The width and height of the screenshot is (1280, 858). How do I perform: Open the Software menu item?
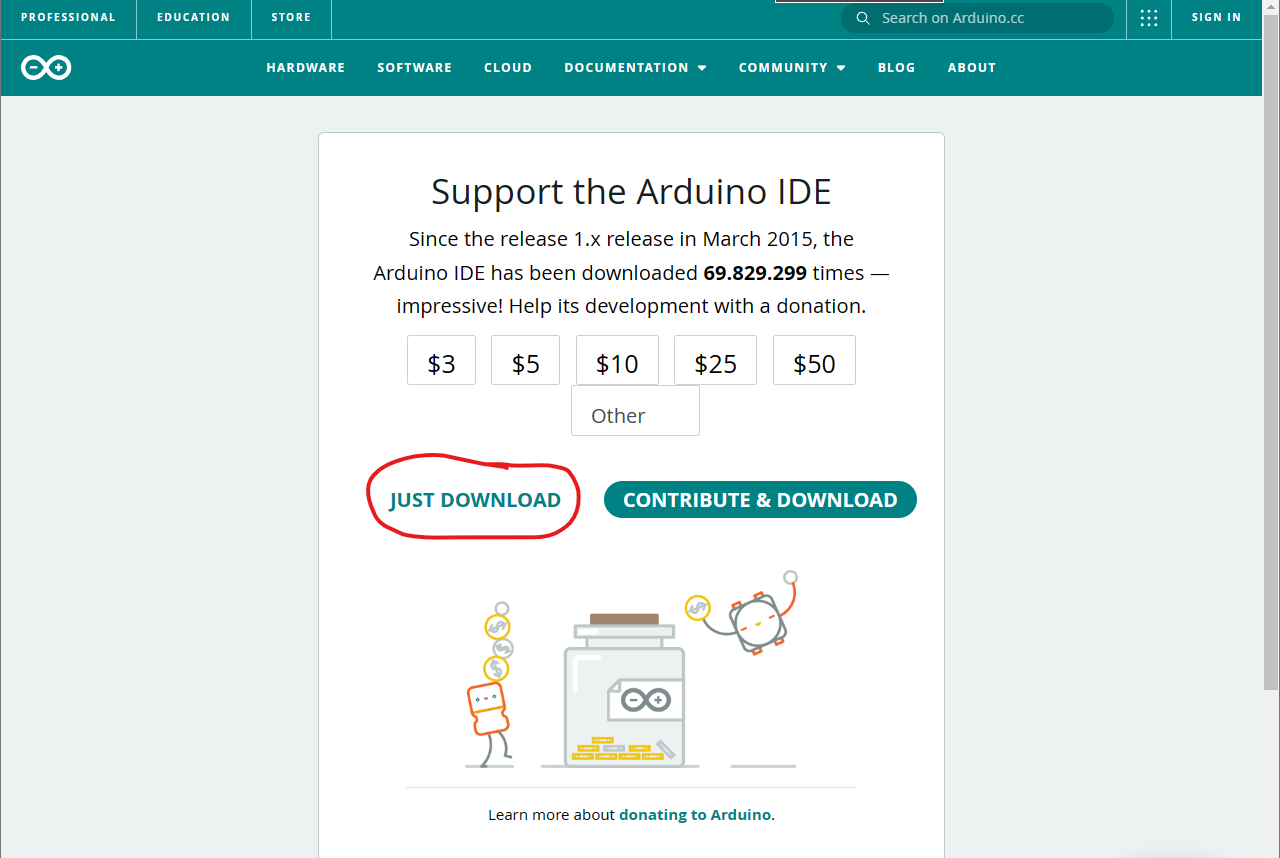click(x=414, y=68)
